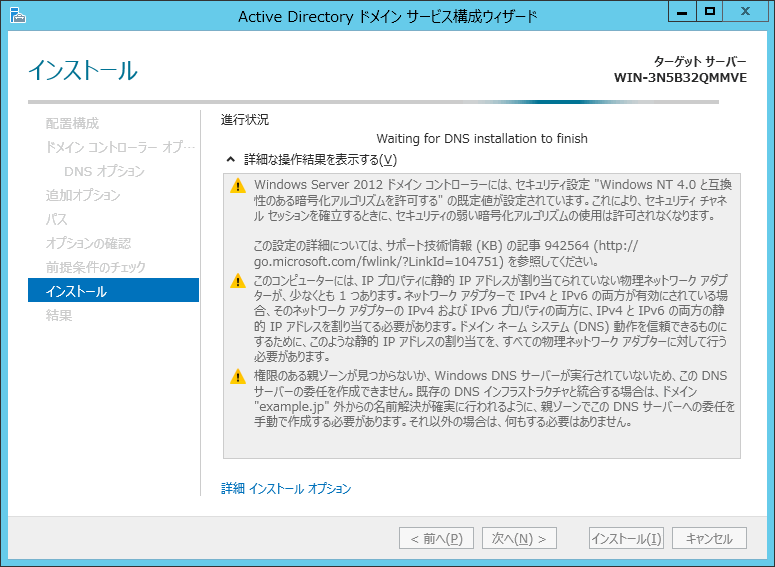Open 詳細 インストール オプション link

(286, 488)
